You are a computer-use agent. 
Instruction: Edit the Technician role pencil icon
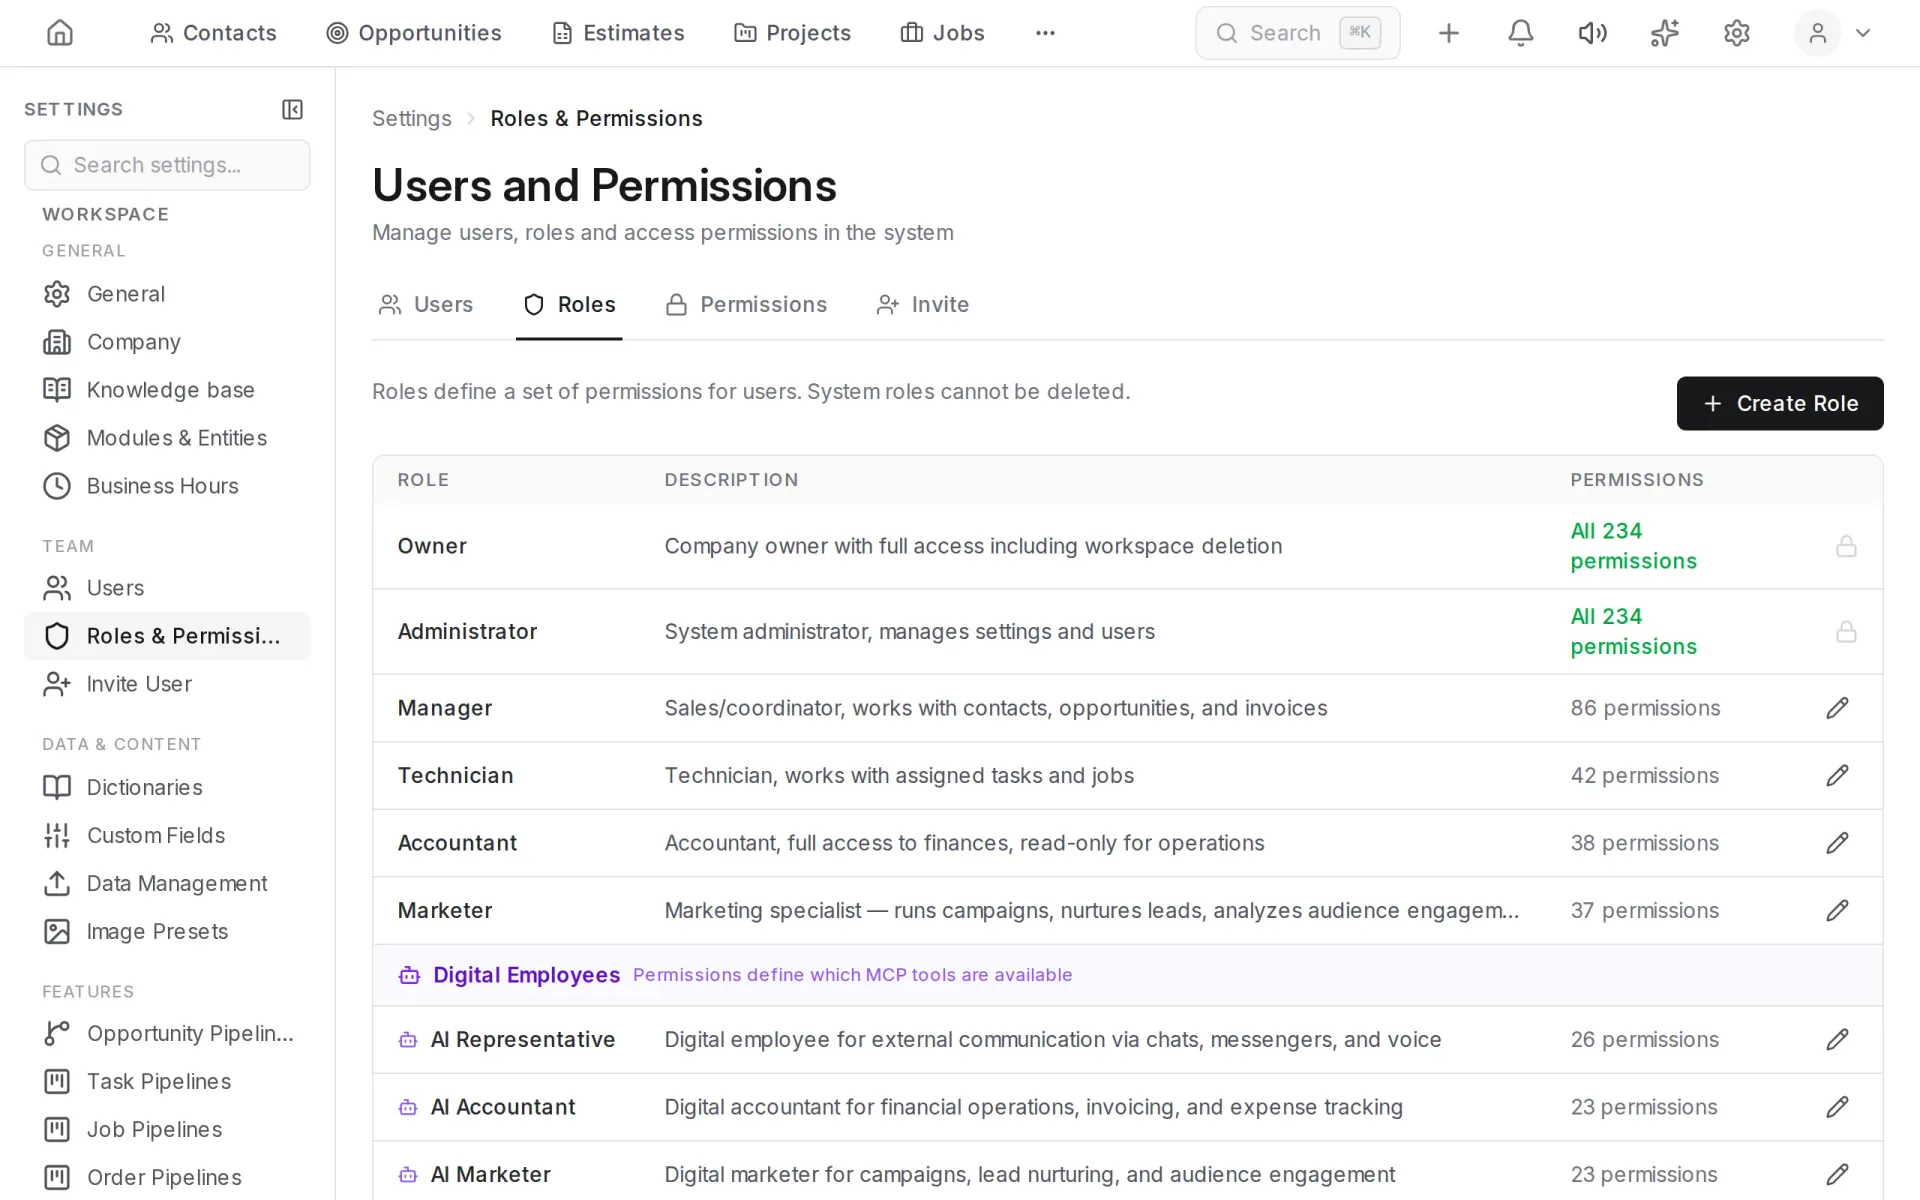point(1837,775)
